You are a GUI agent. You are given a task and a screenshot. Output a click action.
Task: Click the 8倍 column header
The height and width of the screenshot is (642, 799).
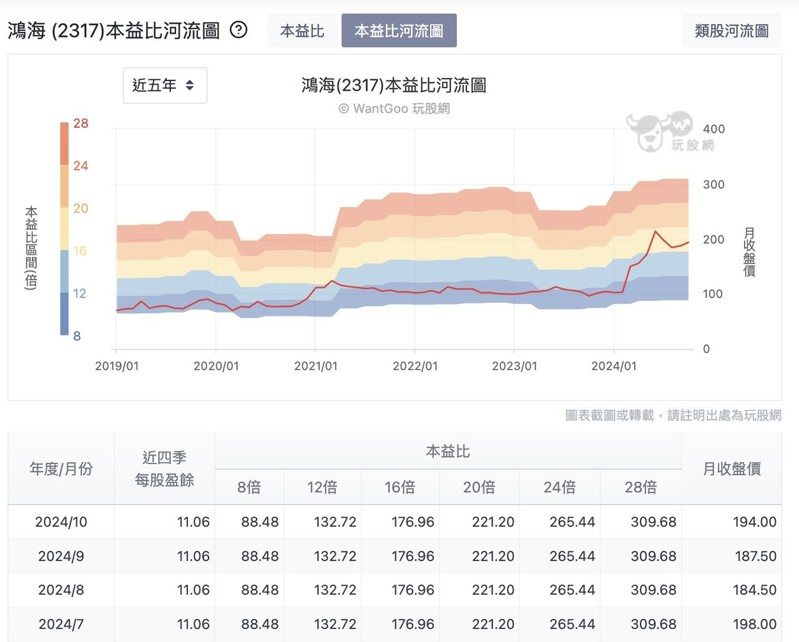coord(249,487)
